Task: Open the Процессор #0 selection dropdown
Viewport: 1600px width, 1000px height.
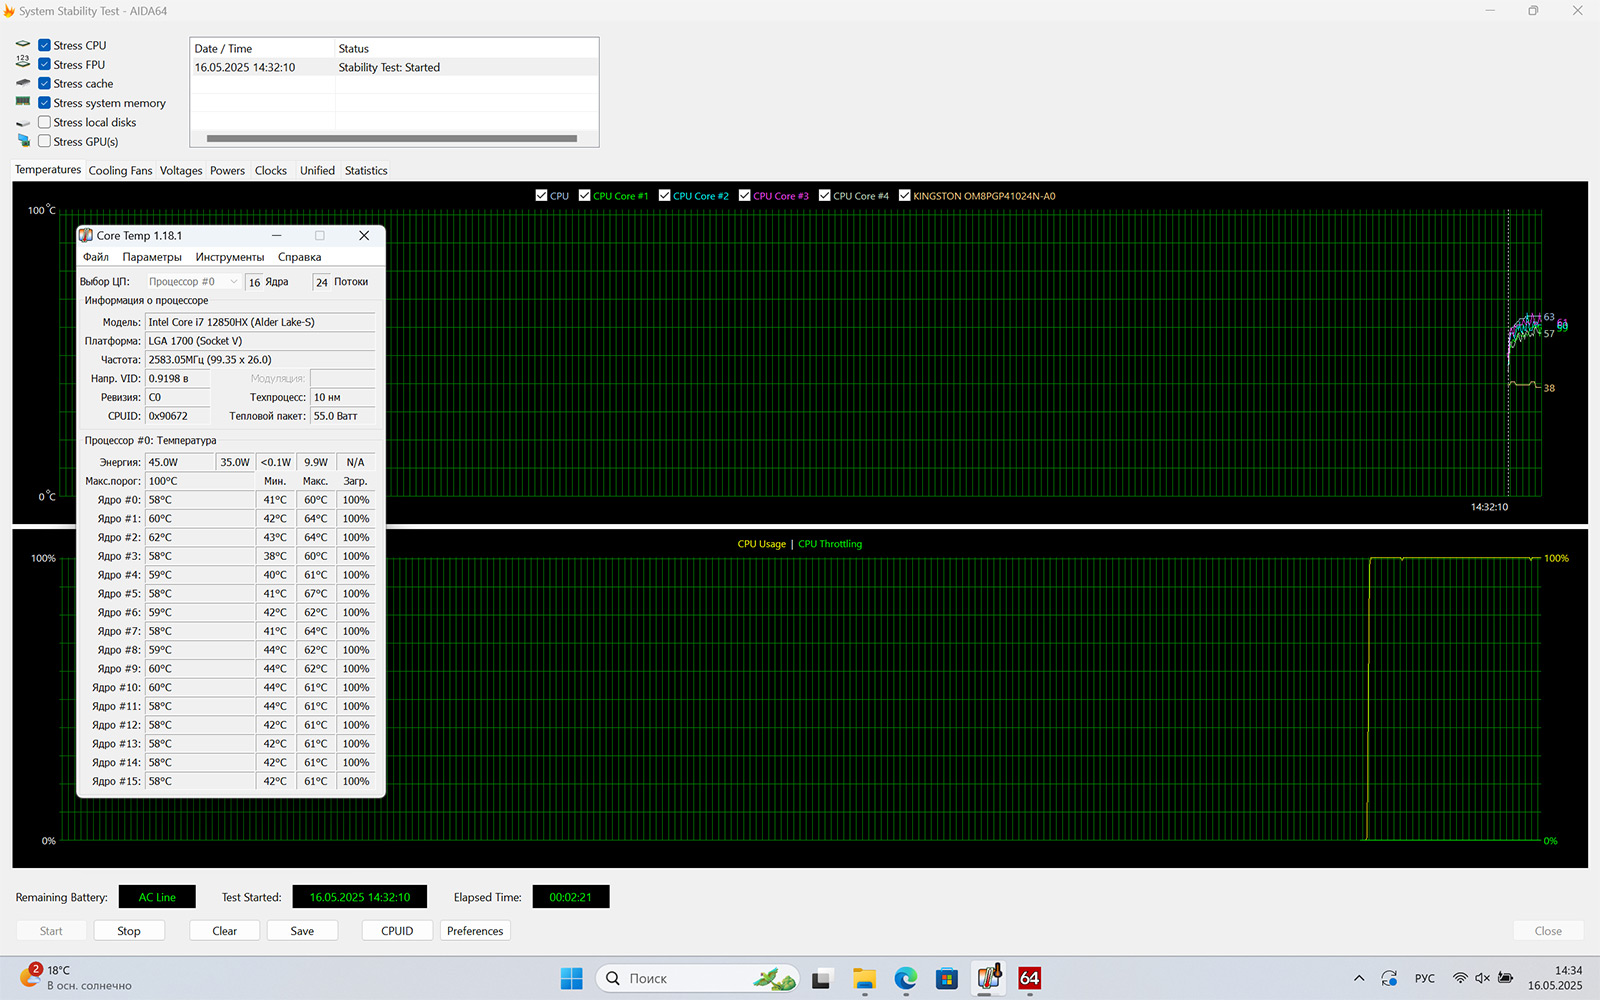Action: [193, 282]
